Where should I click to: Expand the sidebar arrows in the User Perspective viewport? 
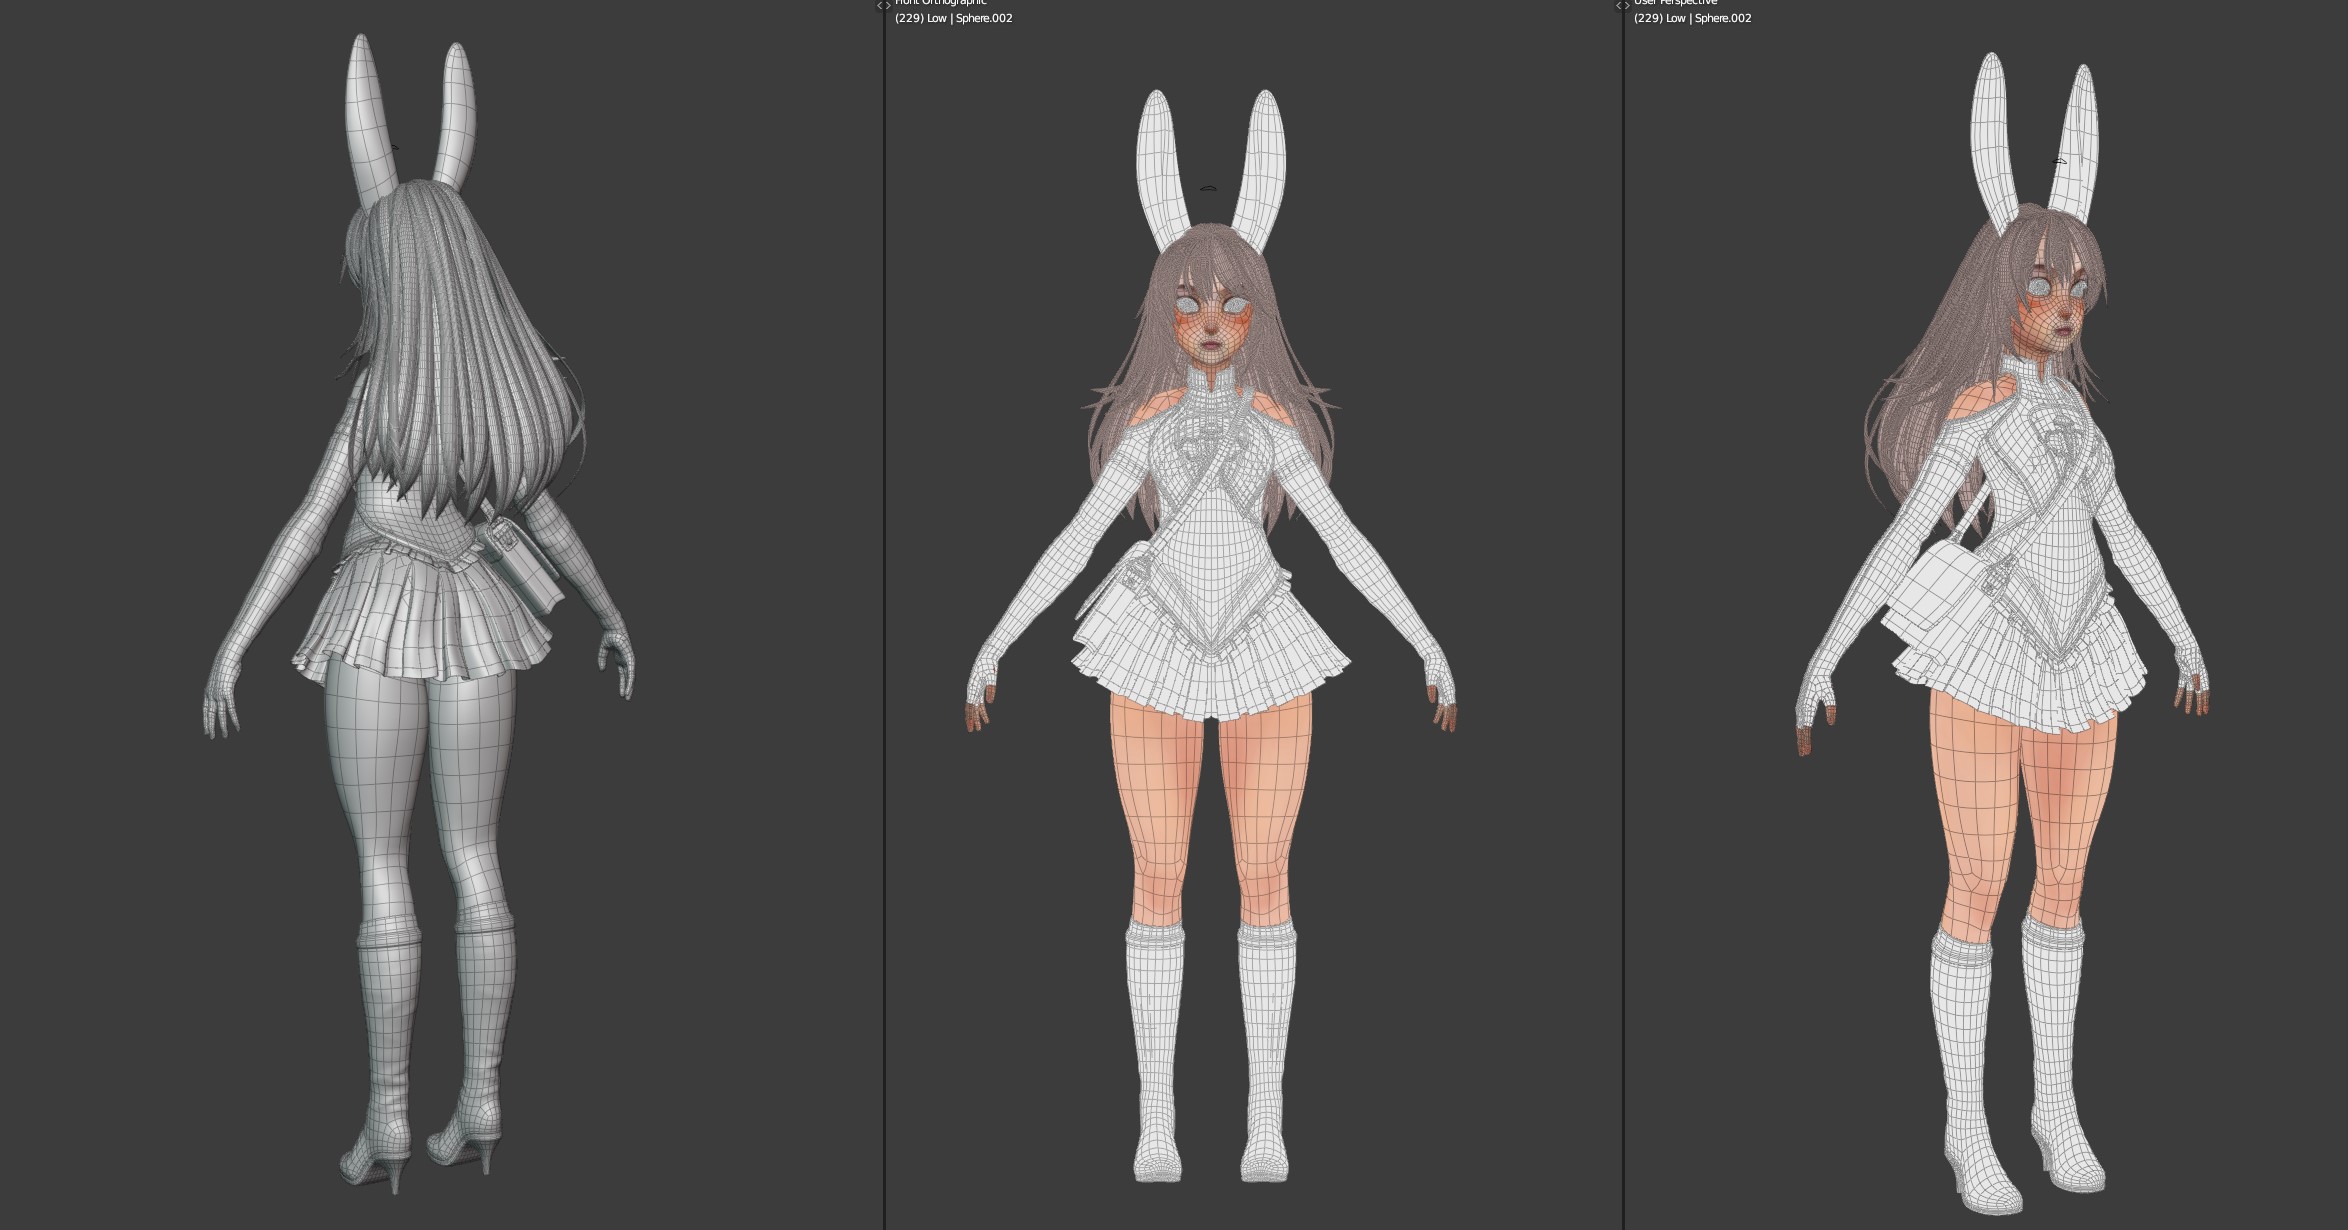pos(1622,6)
